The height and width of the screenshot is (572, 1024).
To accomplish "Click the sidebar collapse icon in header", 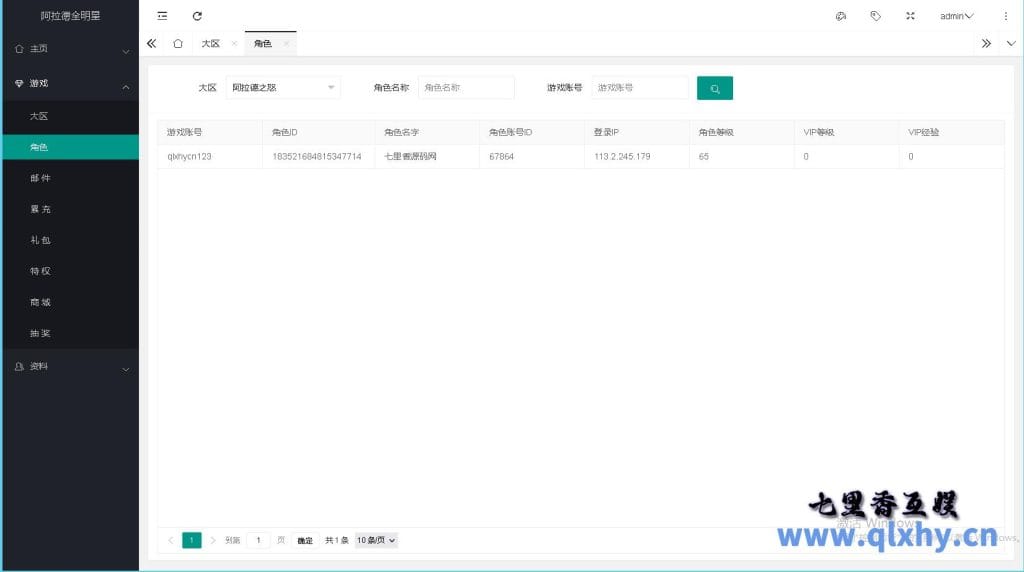I will (x=162, y=16).
